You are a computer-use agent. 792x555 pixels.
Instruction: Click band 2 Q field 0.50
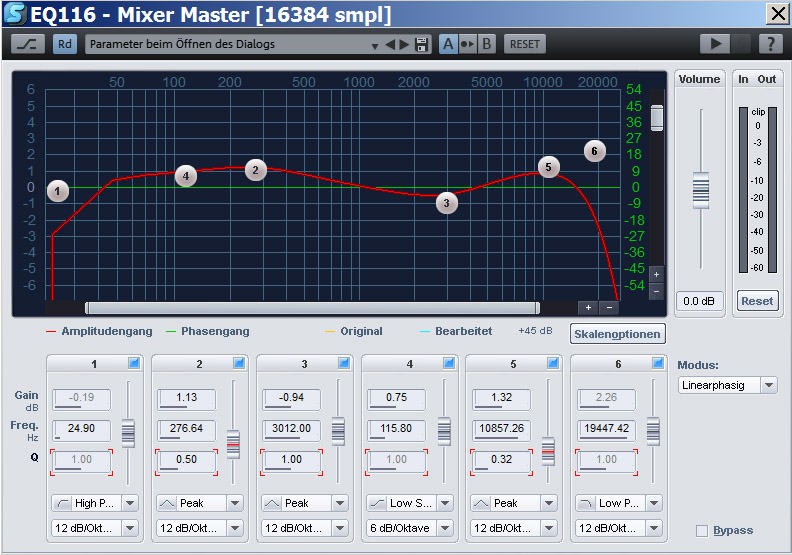(x=186, y=461)
